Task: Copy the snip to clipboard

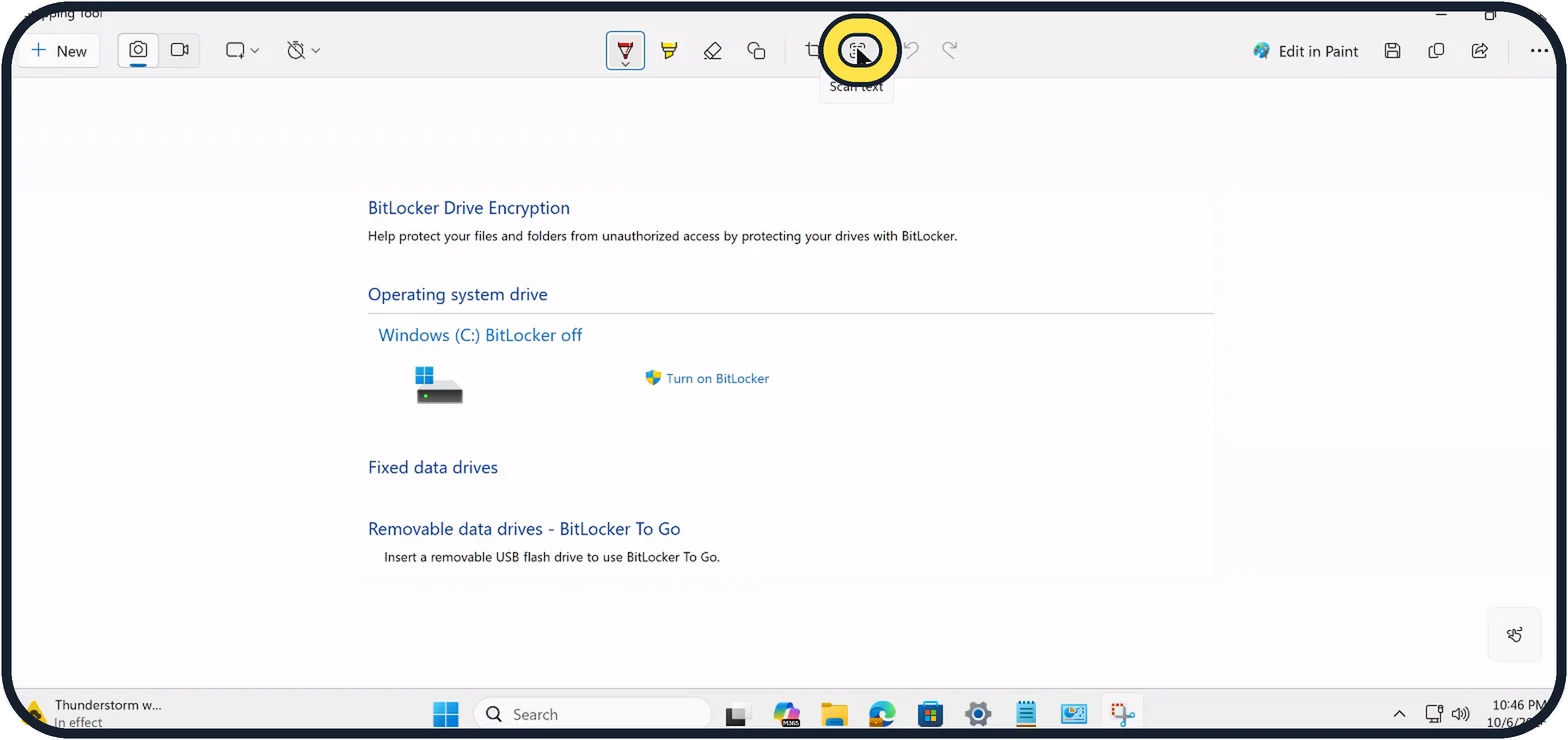Action: pyautogui.click(x=1436, y=51)
